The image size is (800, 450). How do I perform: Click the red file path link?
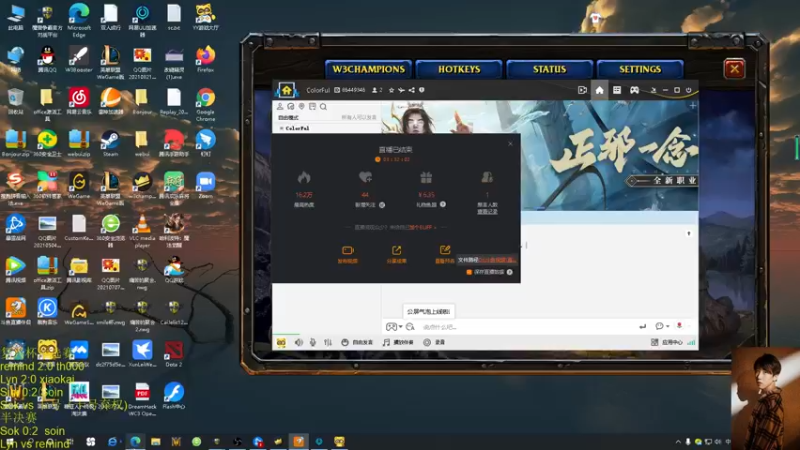tap(497, 260)
